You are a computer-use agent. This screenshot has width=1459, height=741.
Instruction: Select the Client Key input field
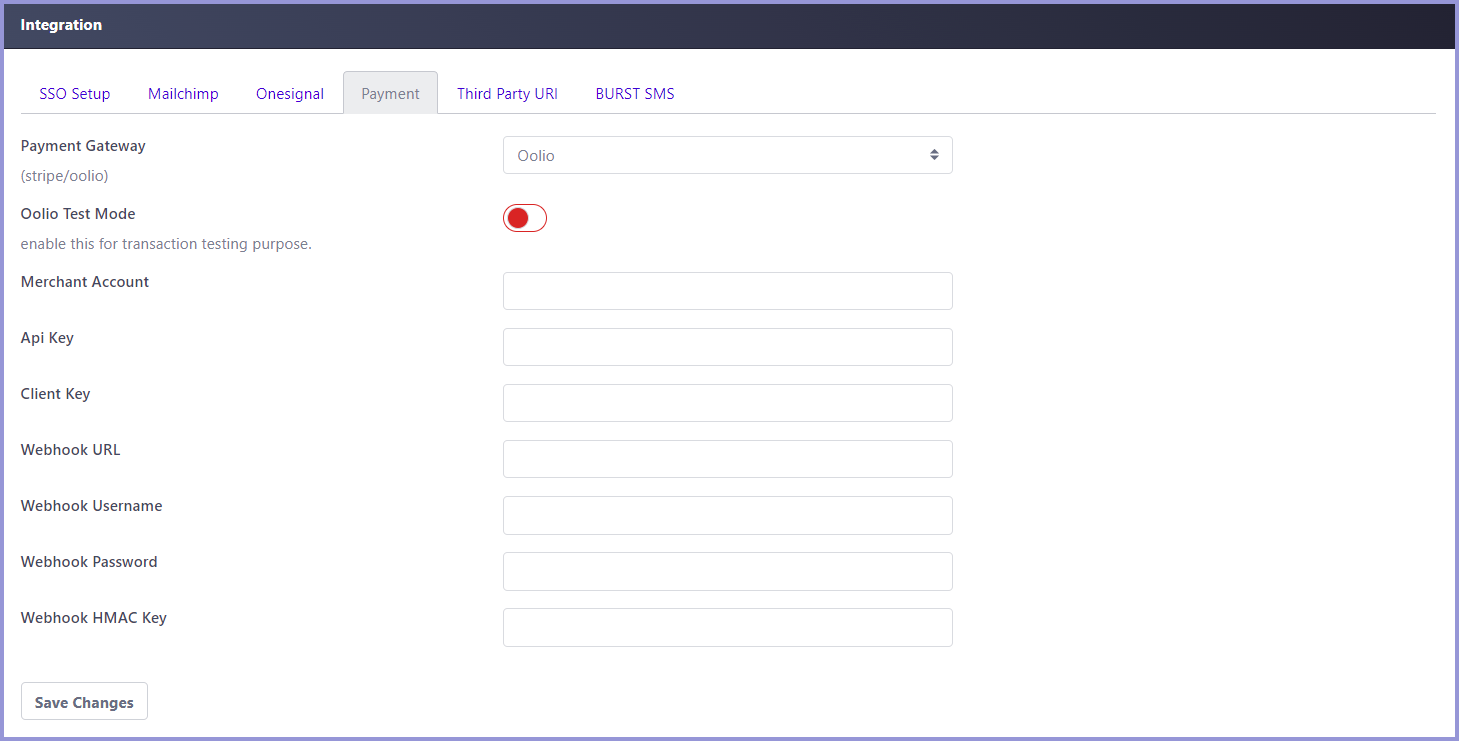pos(727,403)
